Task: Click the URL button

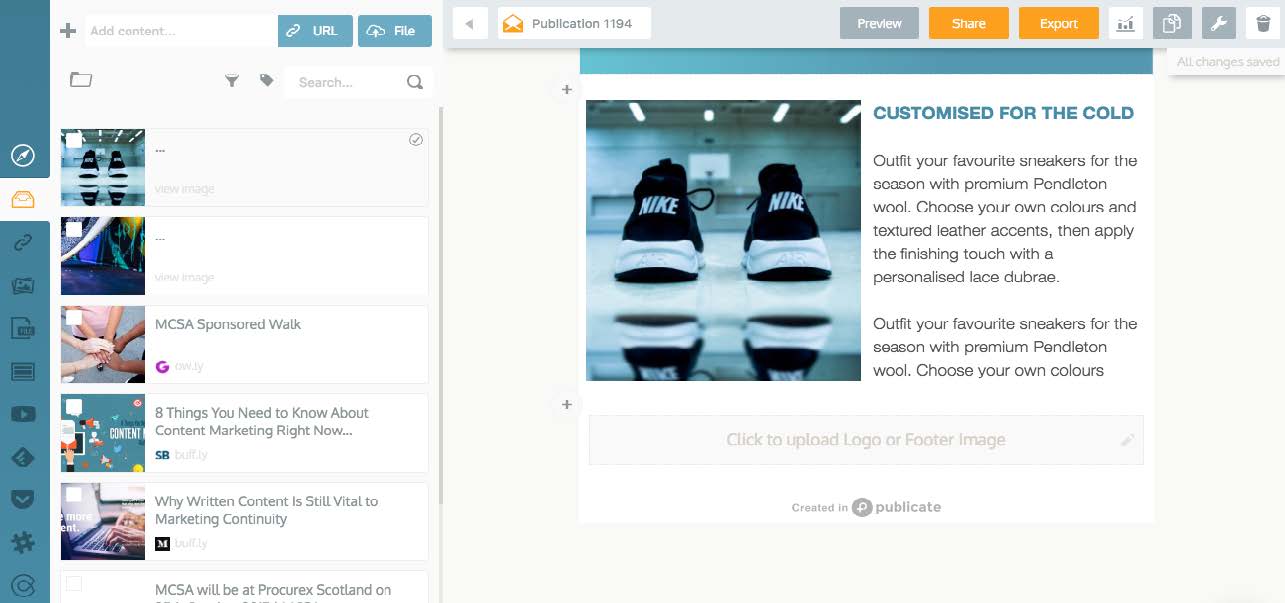Action: tap(315, 31)
